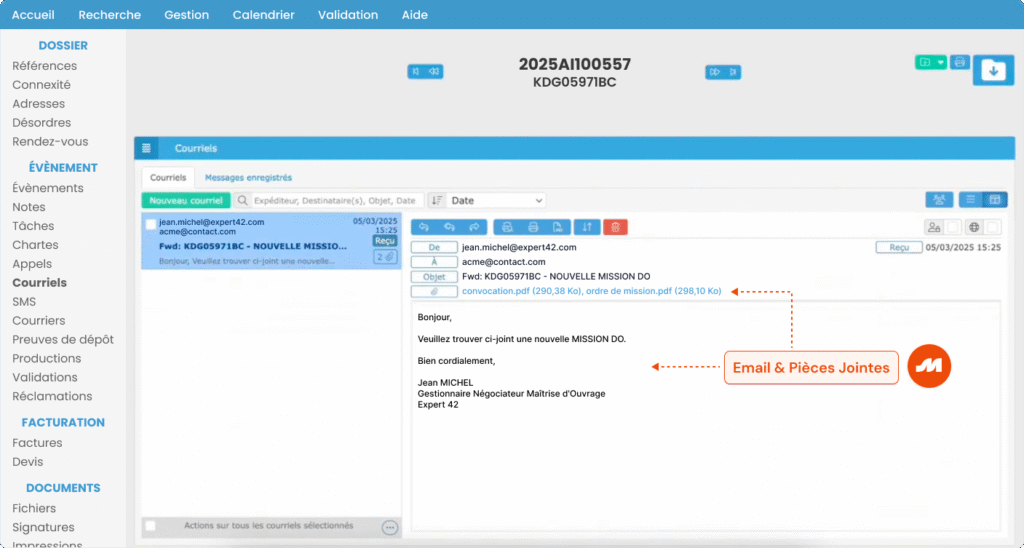Image resolution: width=1024 pixels, height=548 pixels.
Task: Open Factures in the sidebar
Action: coord(37,443)
